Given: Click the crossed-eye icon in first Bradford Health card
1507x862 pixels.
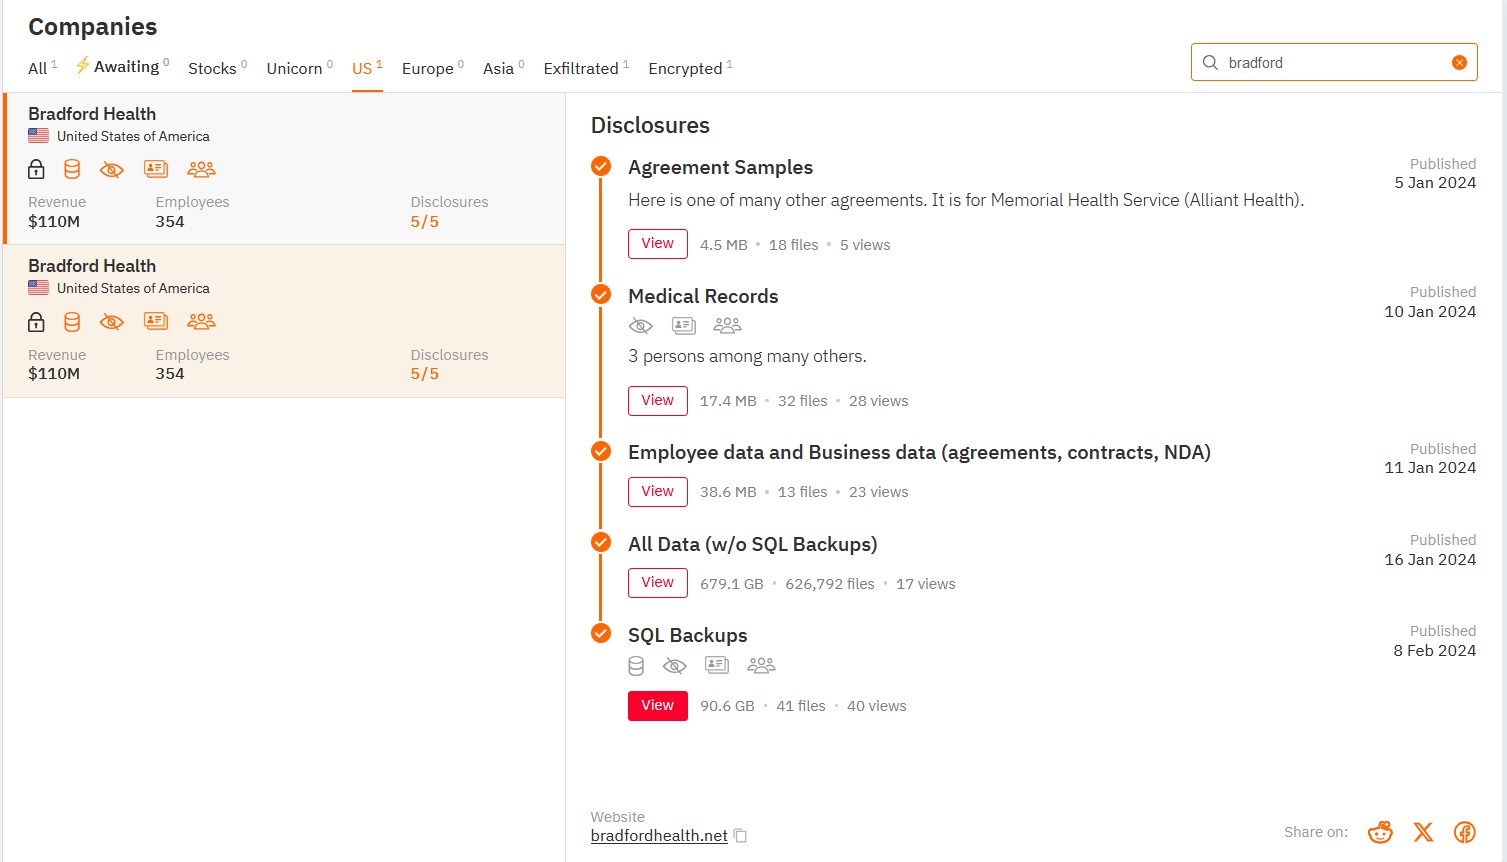Looking at the screenshot, I should pos(112,169).
